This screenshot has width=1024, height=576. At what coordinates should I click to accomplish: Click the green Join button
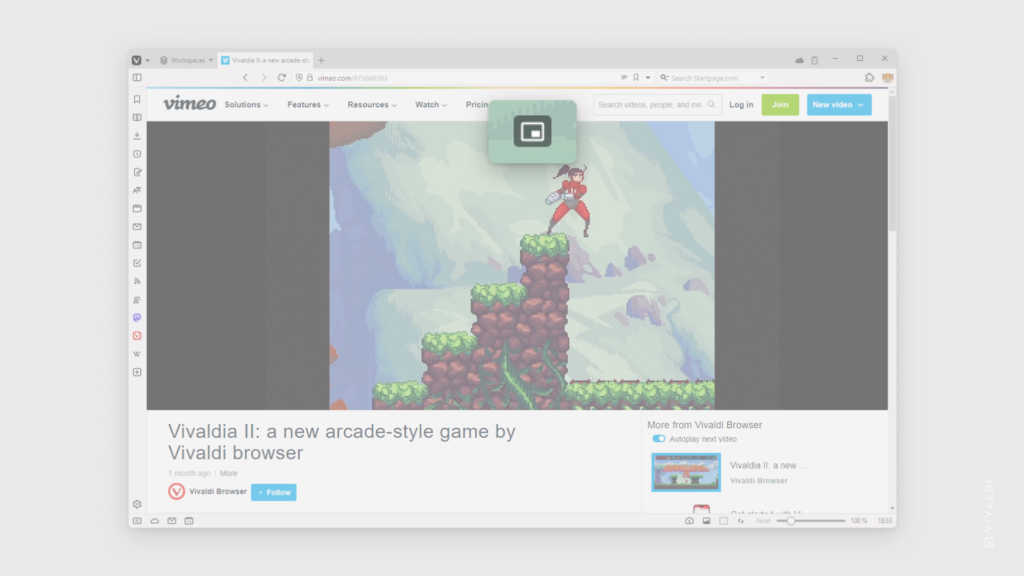coord(780,104)
